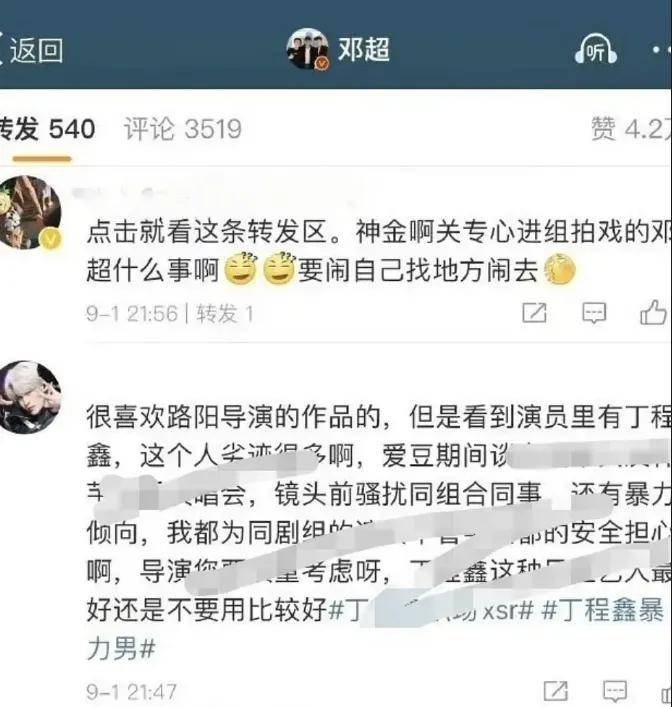Open the more options dots menu
This screenshot has height=707, width=672.
pos(662,50)
